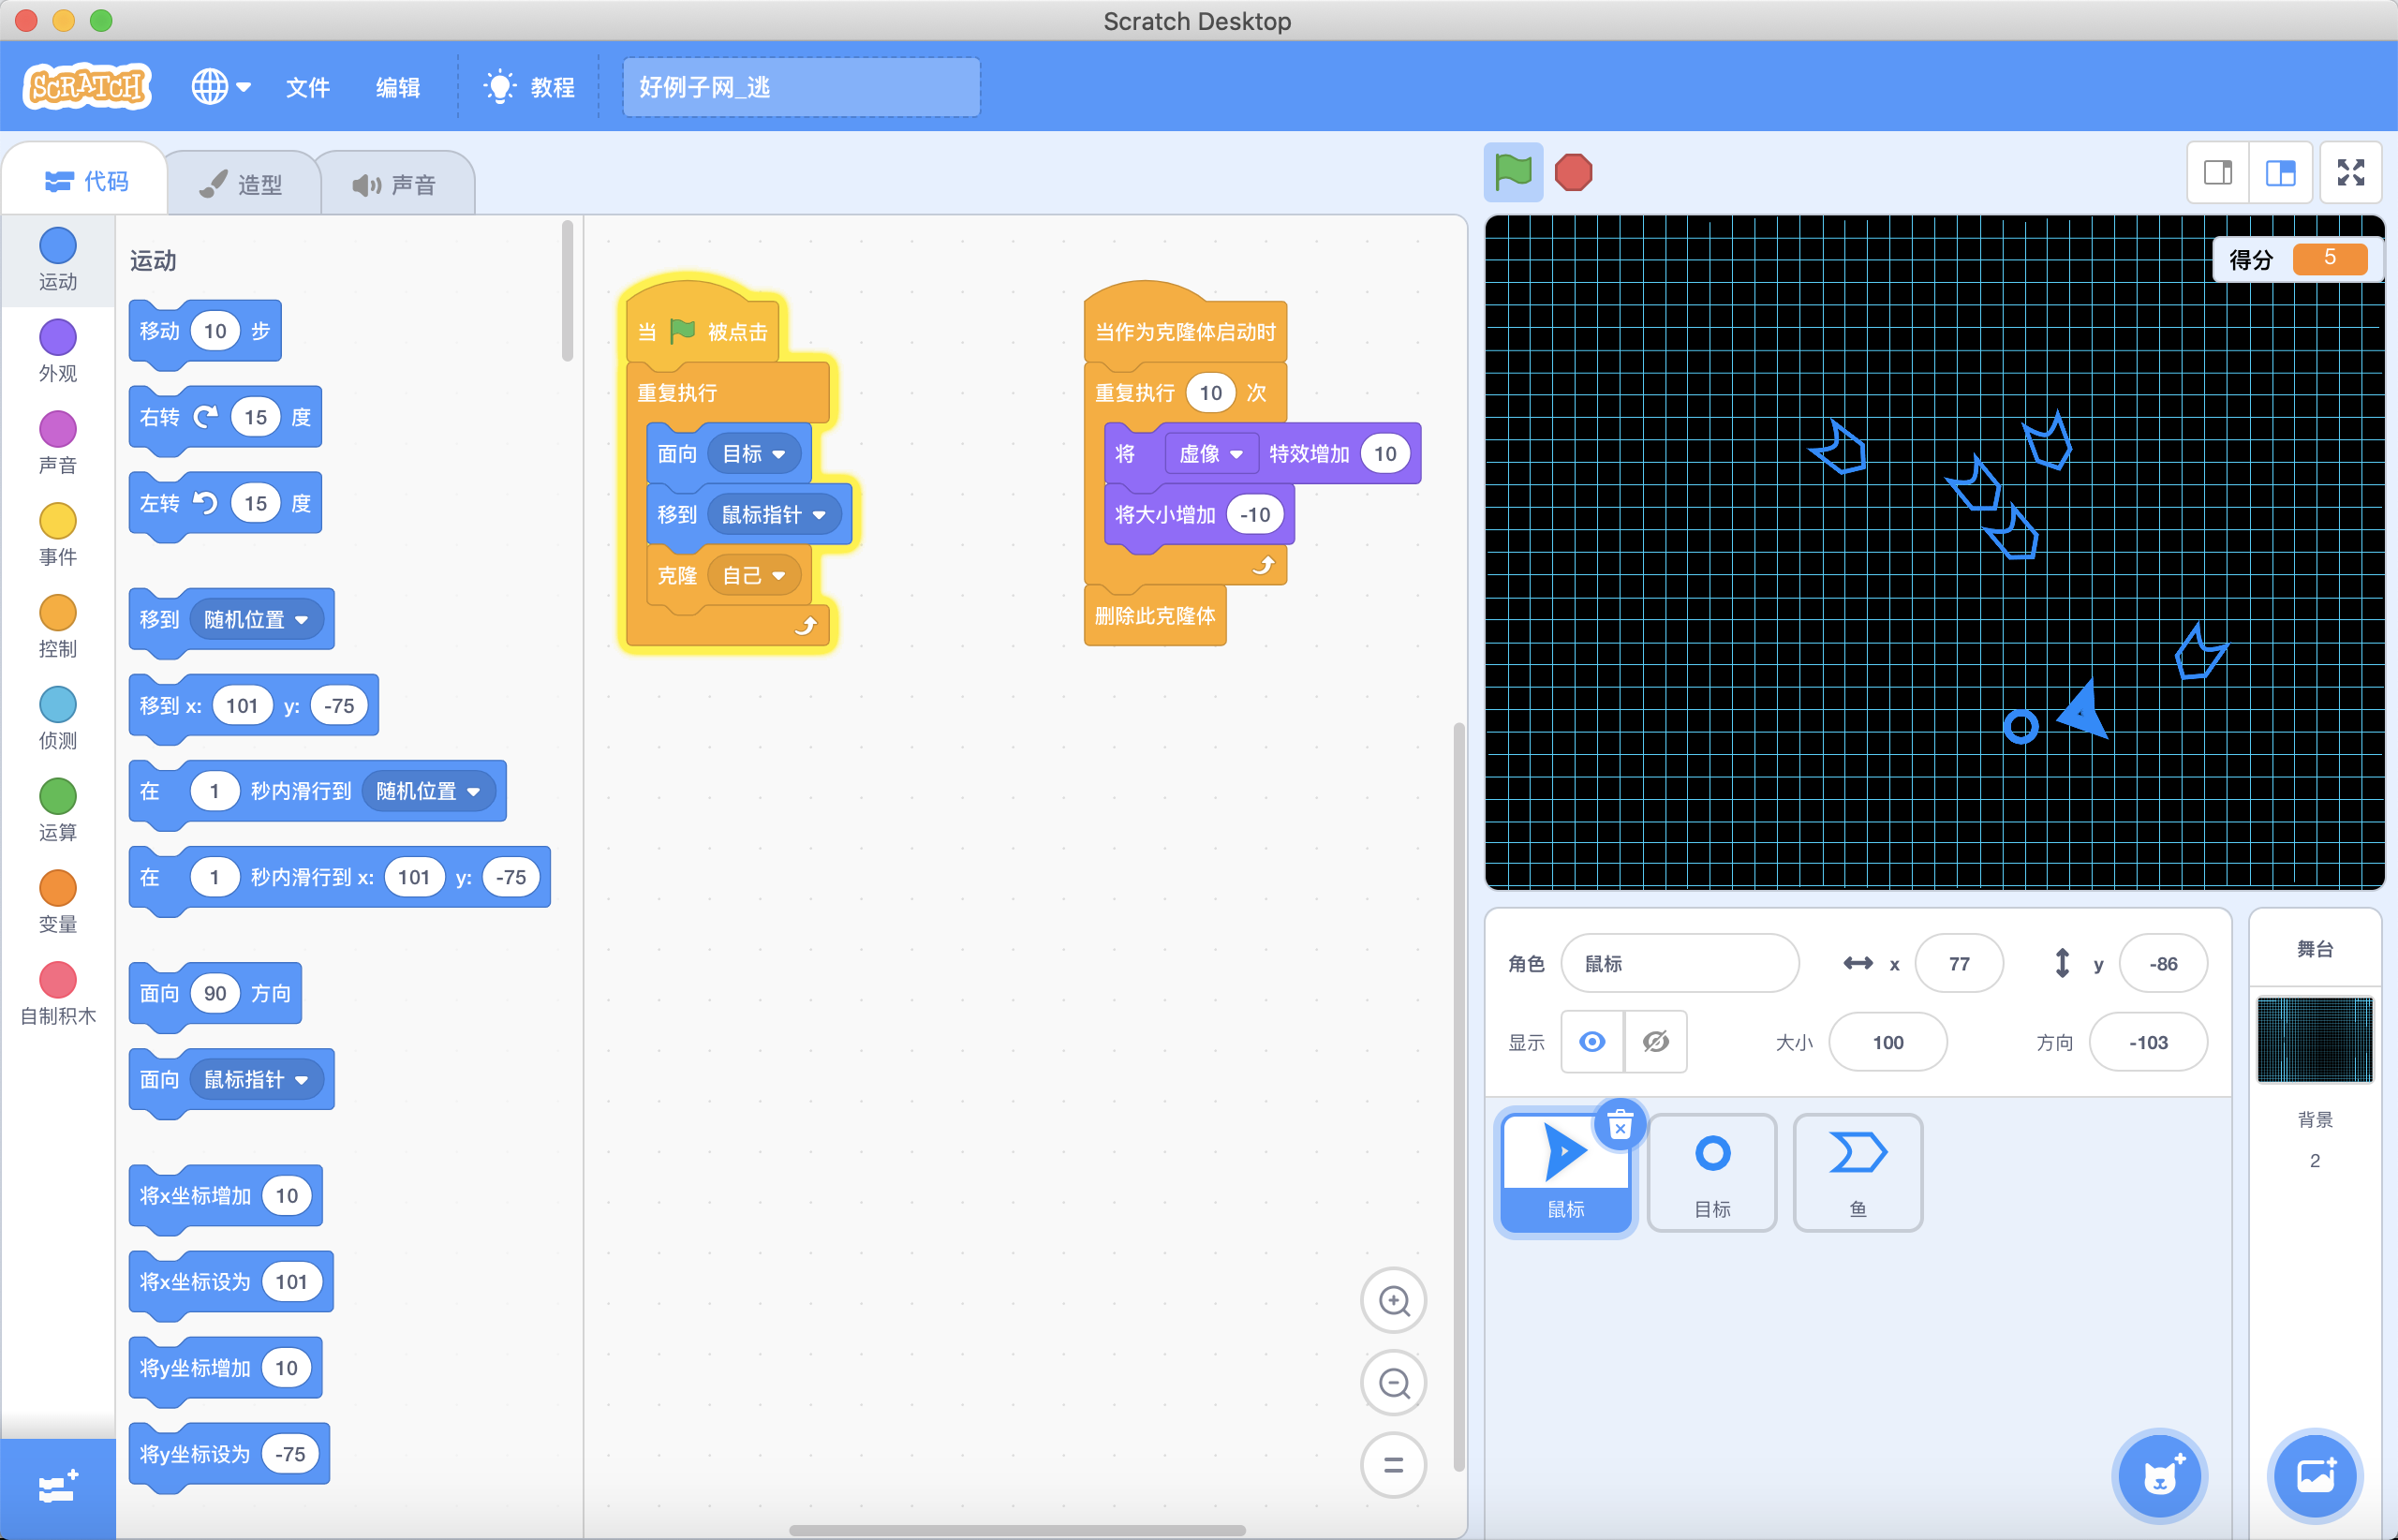Select the 运算 block category

pyautogui.click(x=58, y=811)
